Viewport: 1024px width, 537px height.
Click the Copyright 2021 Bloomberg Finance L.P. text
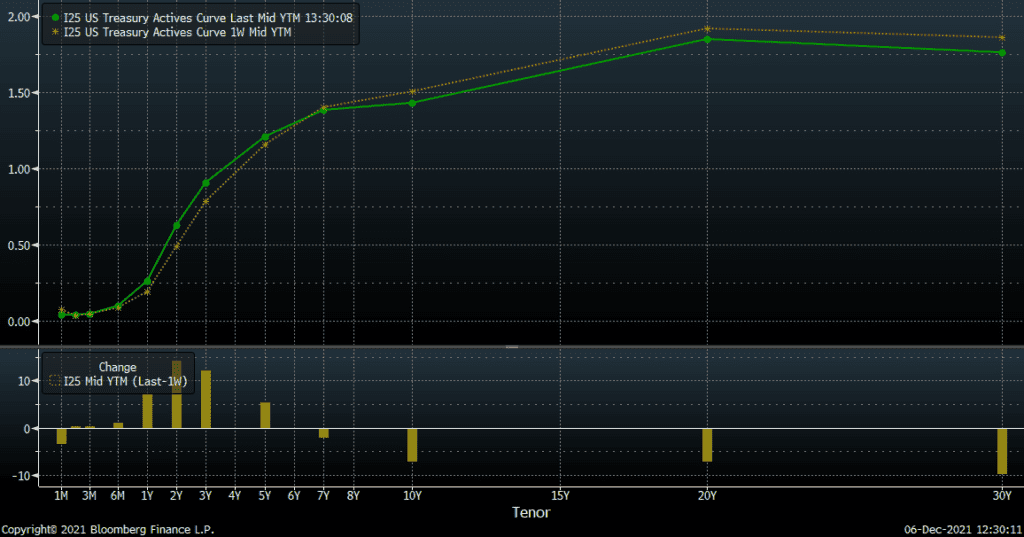108,530
